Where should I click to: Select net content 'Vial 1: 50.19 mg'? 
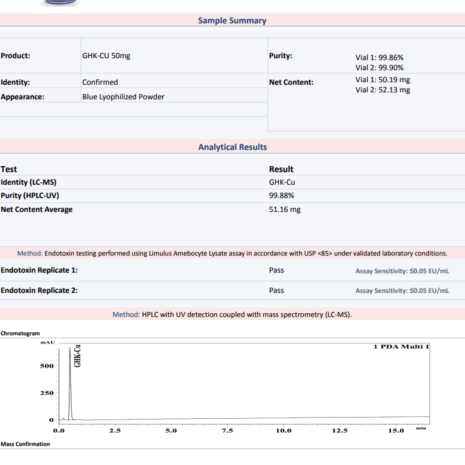click(383, 80)
